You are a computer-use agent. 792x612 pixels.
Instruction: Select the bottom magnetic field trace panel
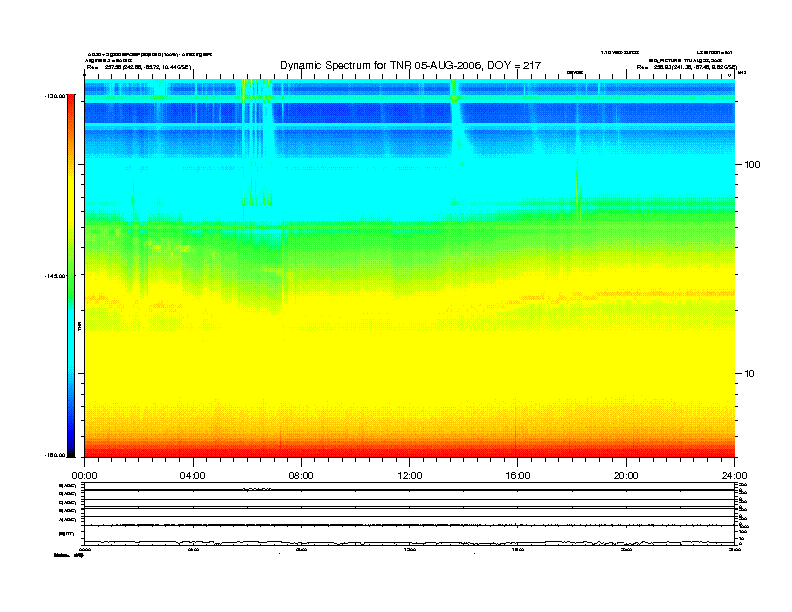coord(410,535)
